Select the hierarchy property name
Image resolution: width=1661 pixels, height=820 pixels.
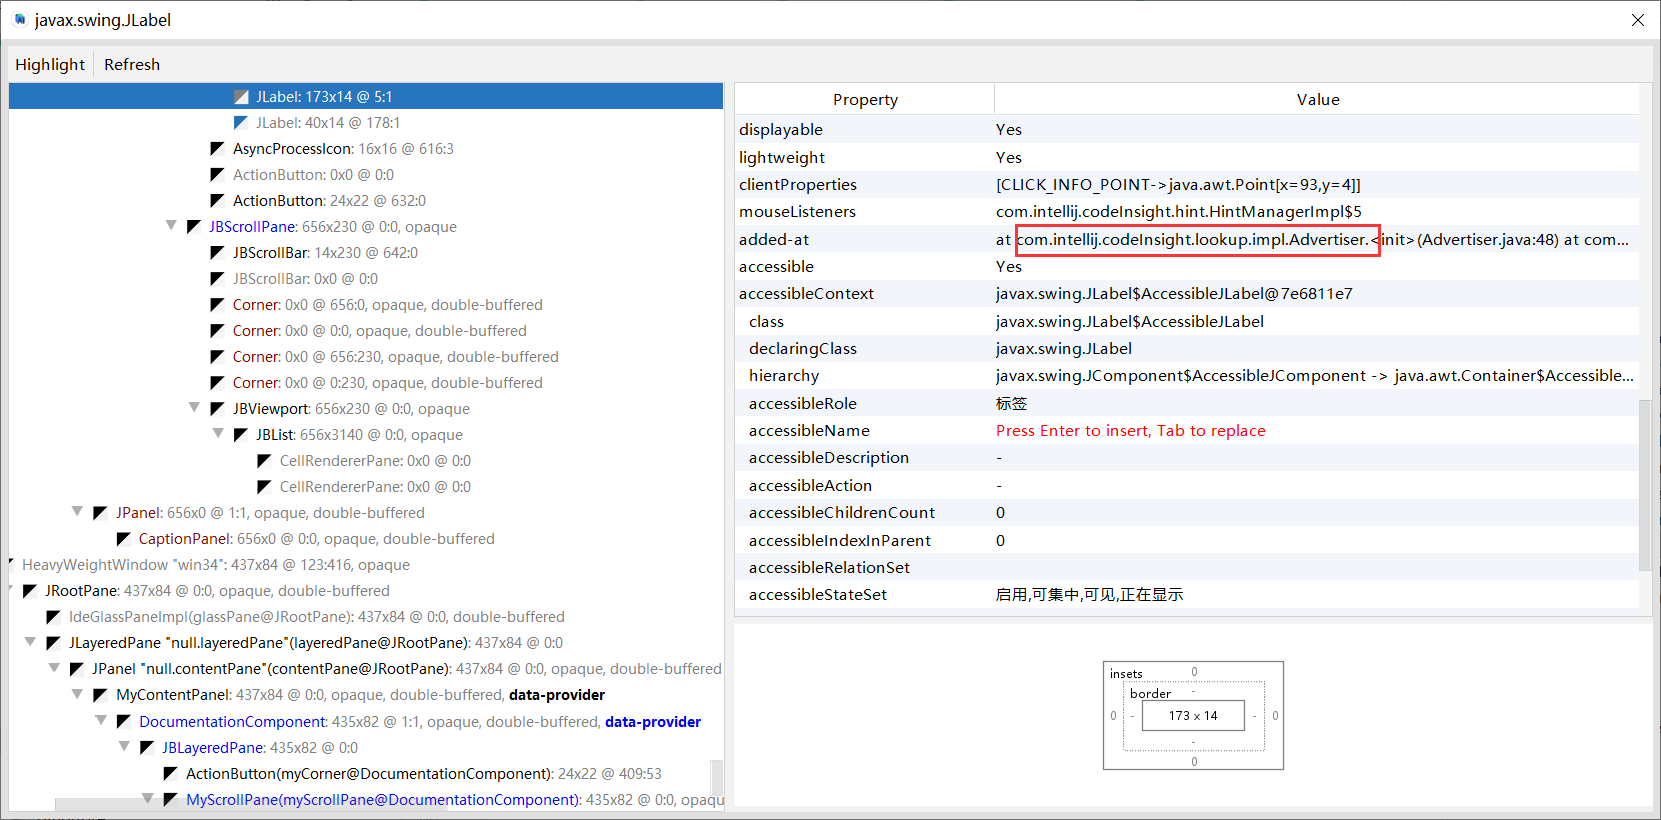coord(784,375)
